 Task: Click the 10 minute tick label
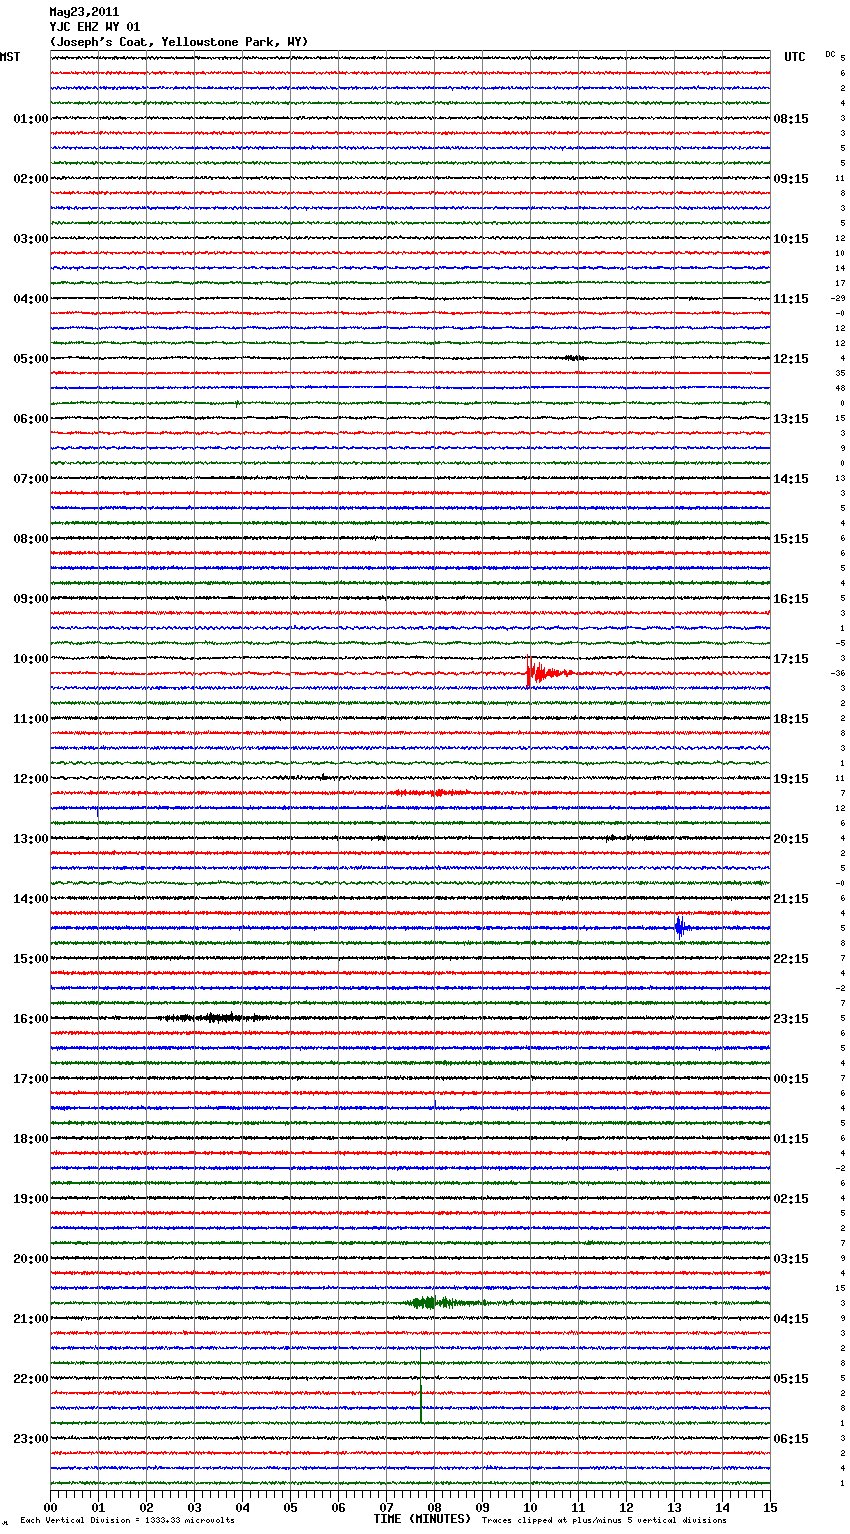tap(530, 1507)
